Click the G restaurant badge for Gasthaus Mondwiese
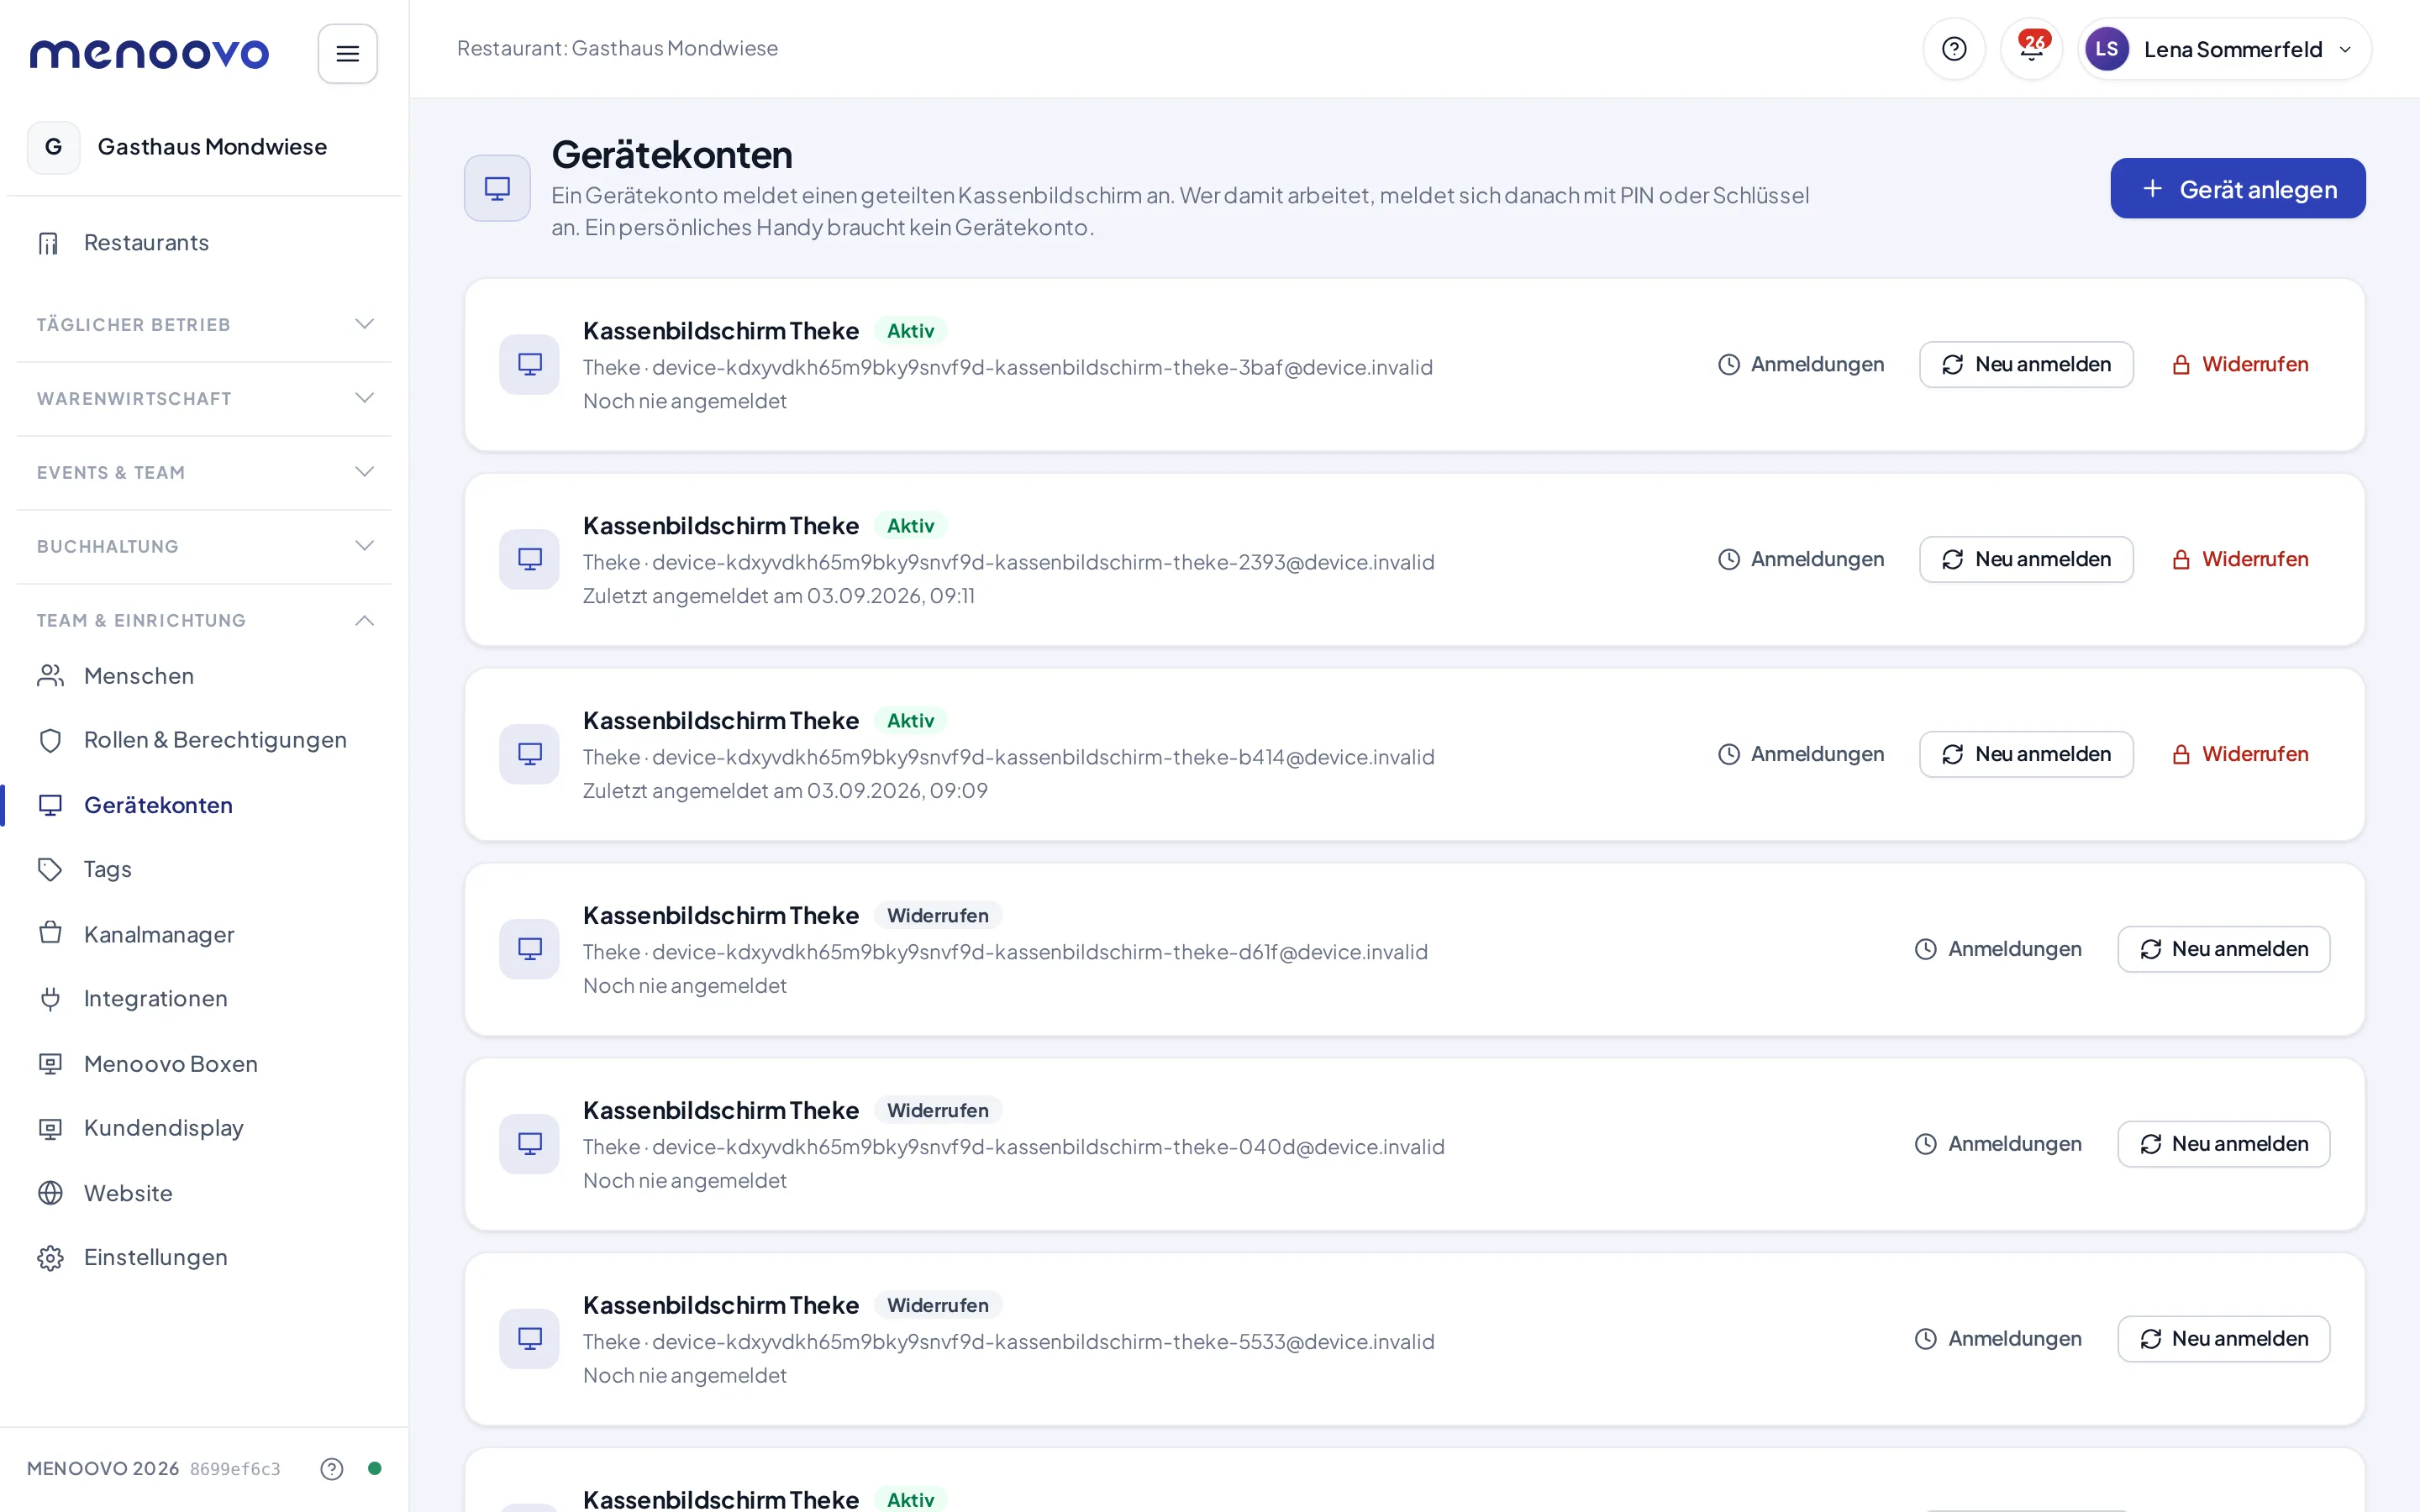This screenshot has height=1512, width=2420. coord(53,147)
